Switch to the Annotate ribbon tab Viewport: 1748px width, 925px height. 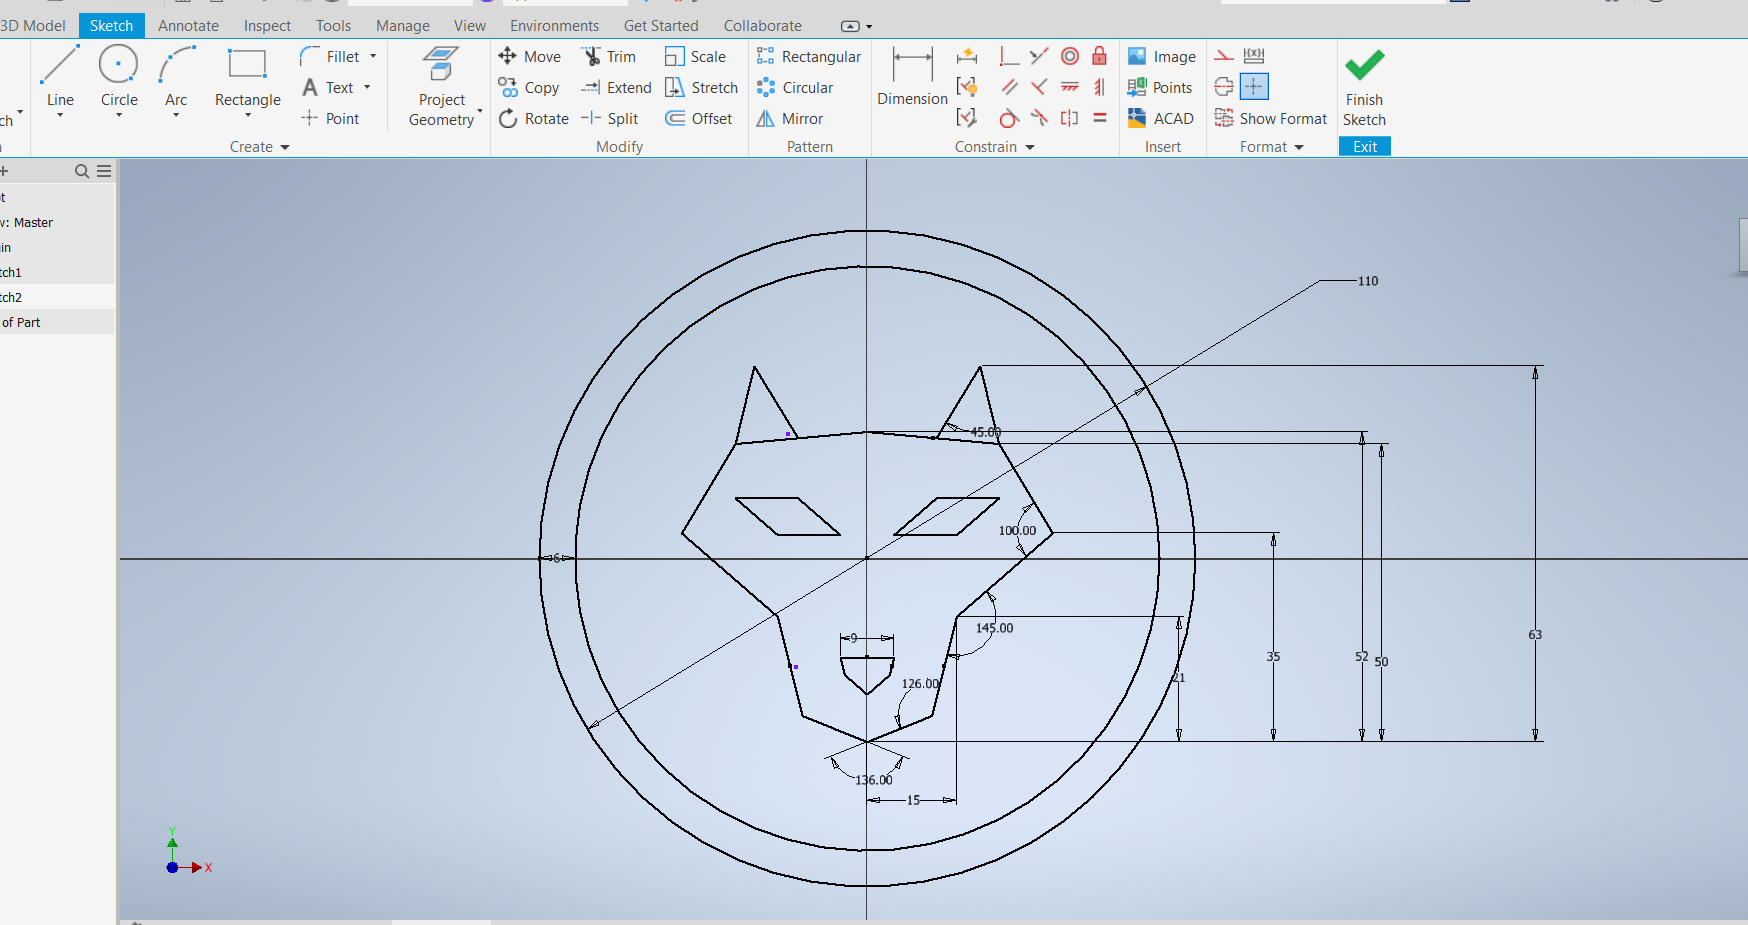pyautogui.click(x=188, y=26)
